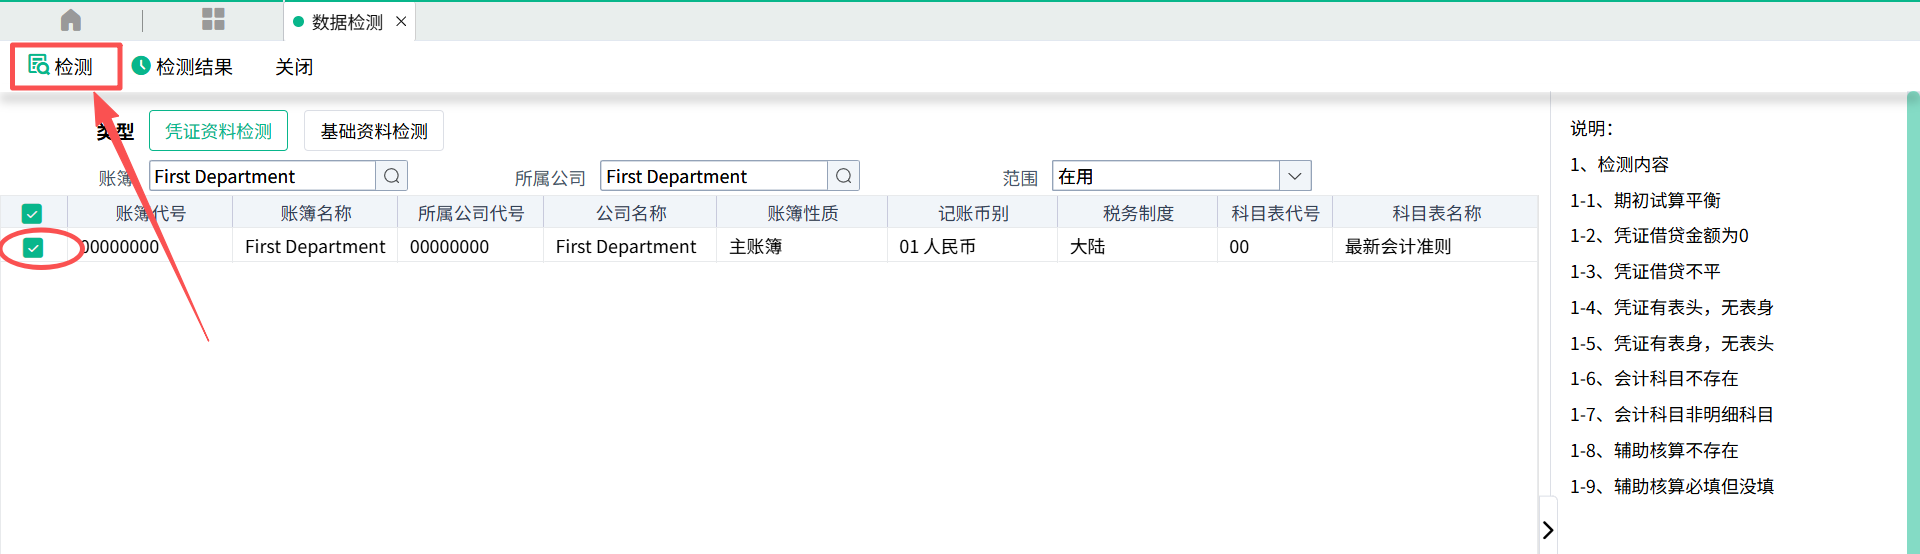
Task: Open the apps grid icon
Action: pyautogui.click(x=213, y=20)
